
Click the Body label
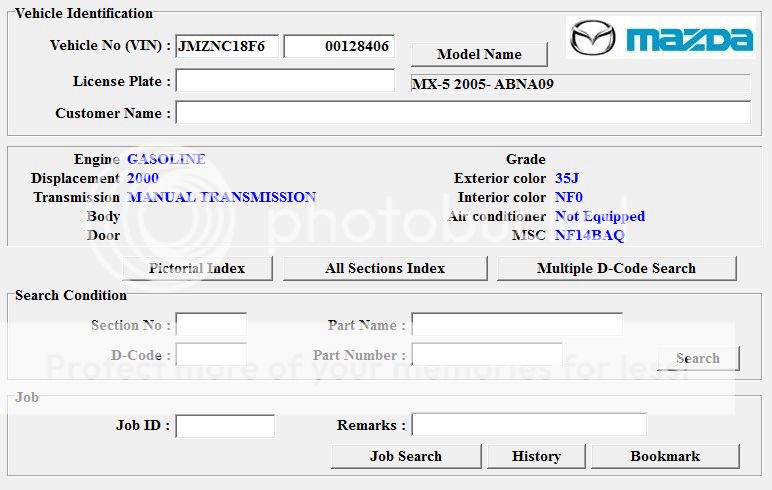[103, 217]
